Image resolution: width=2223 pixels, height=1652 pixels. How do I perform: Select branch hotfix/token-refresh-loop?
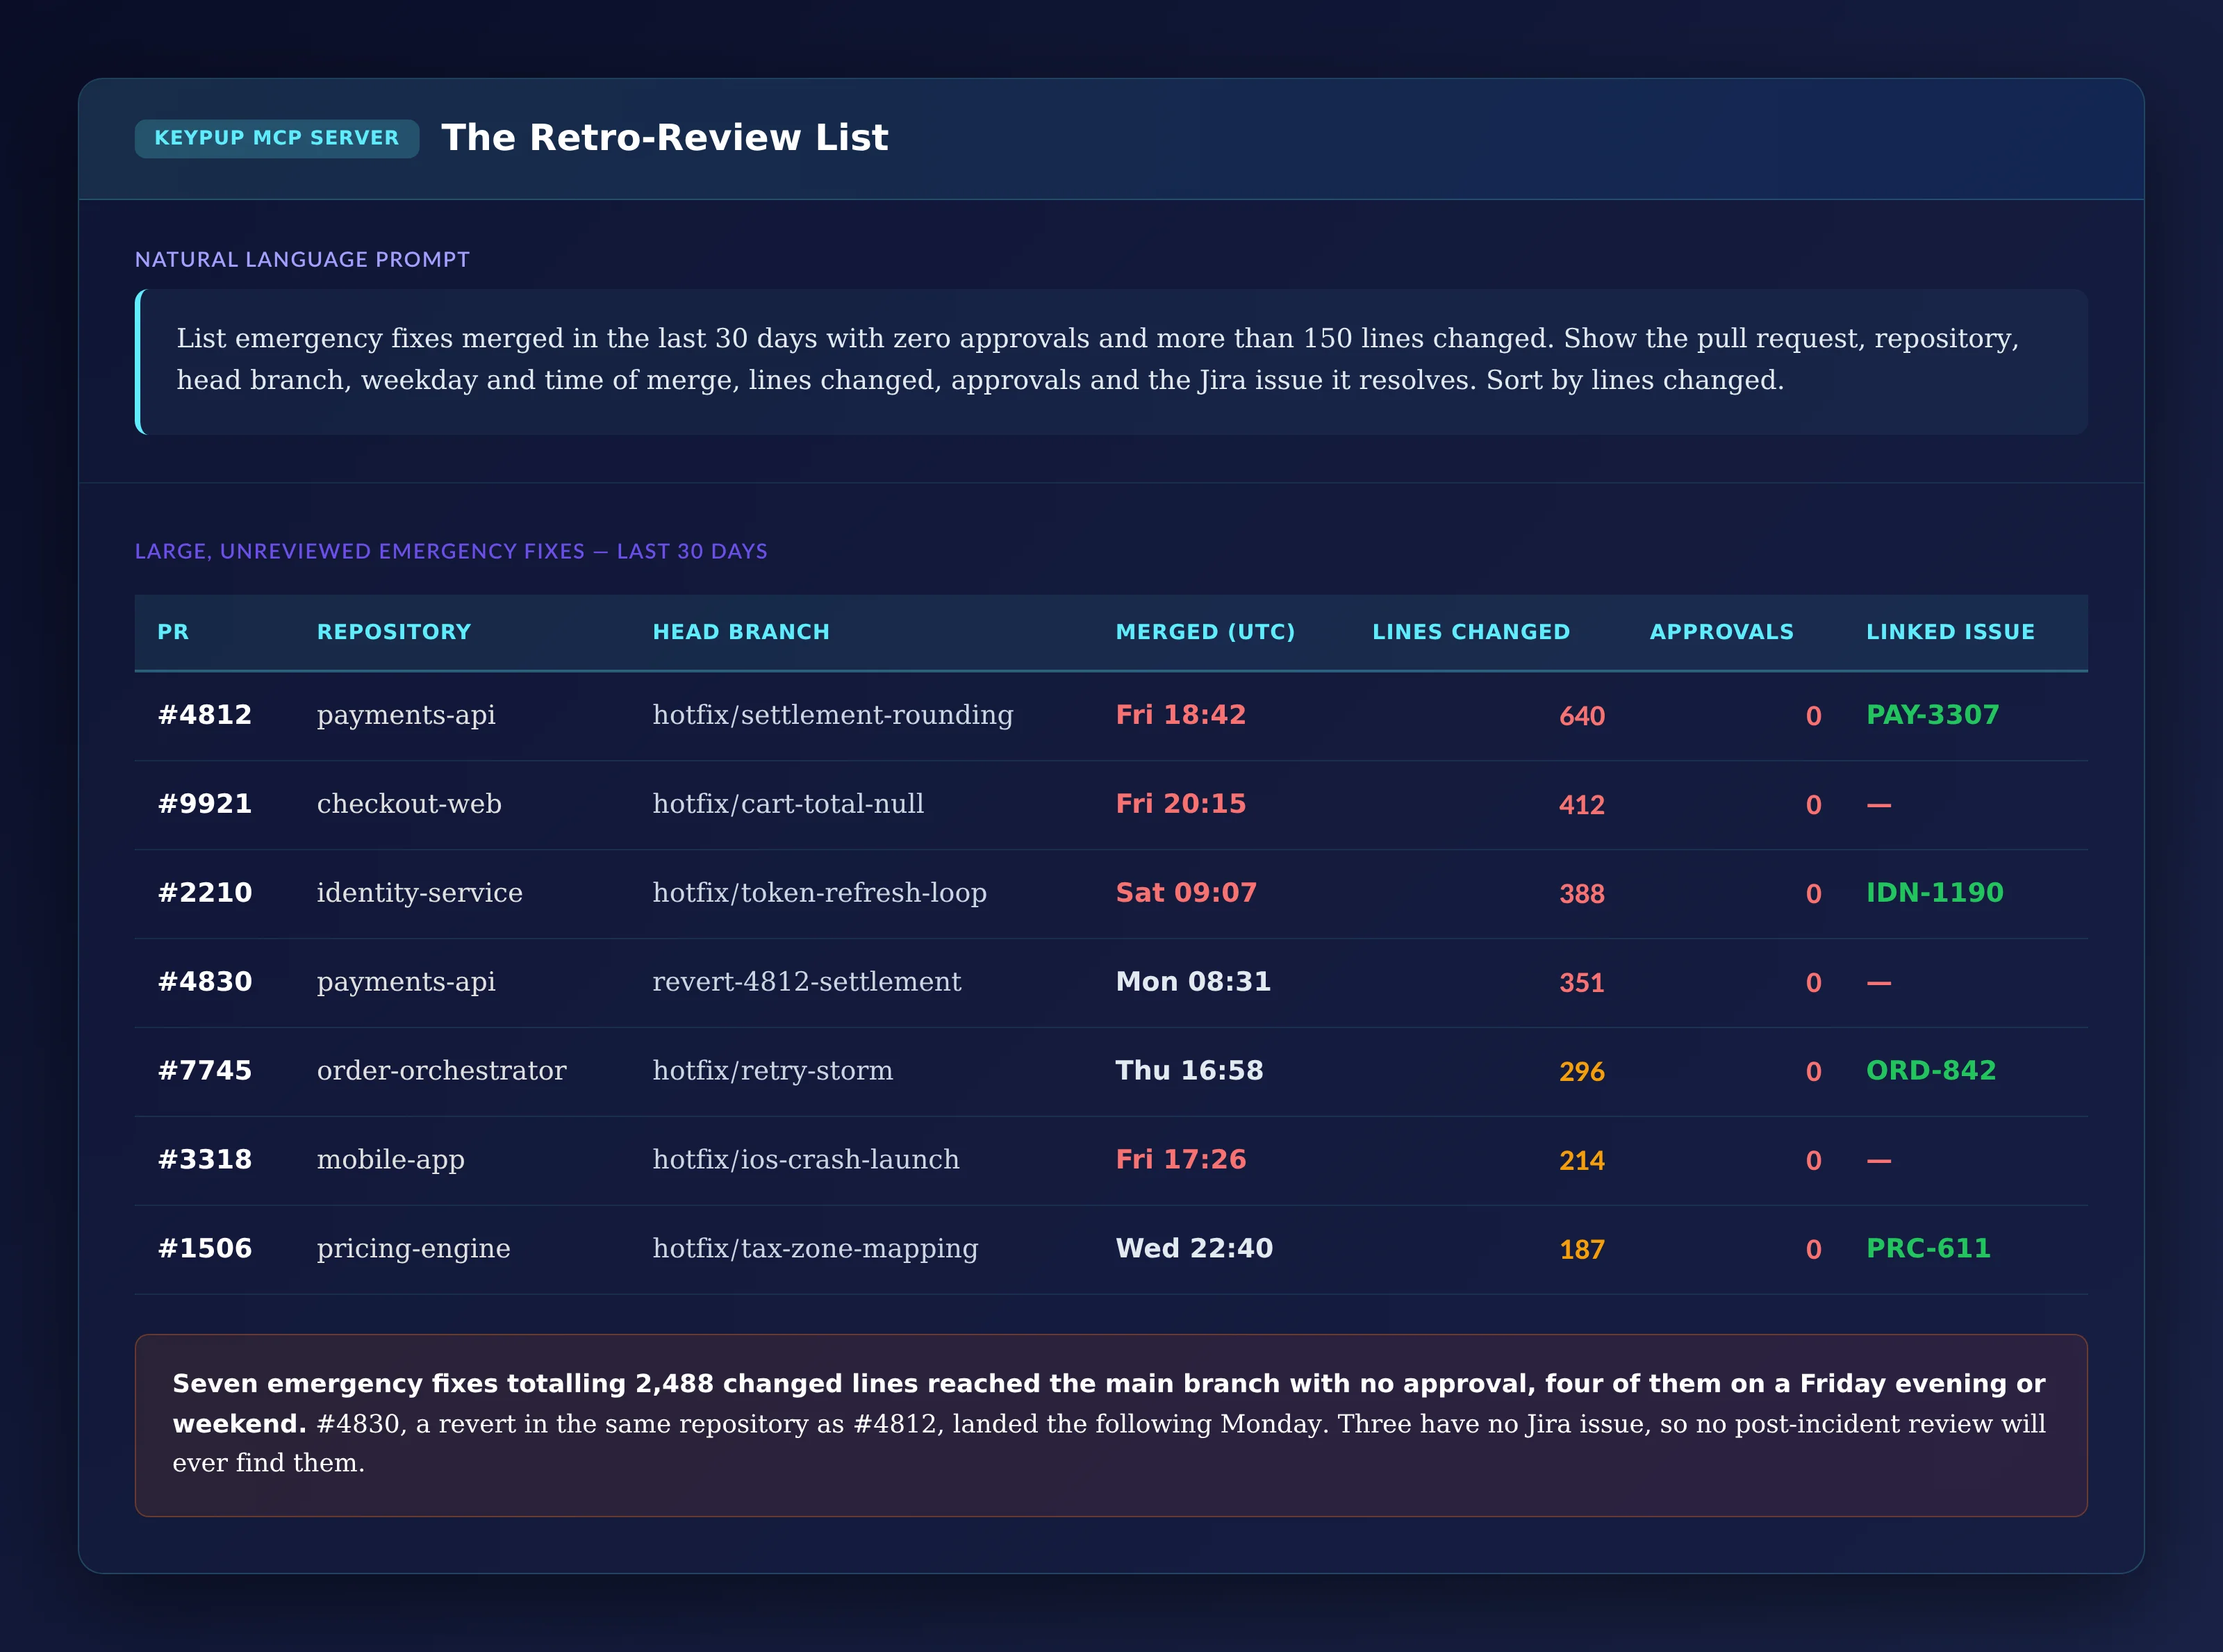point(820,893)
